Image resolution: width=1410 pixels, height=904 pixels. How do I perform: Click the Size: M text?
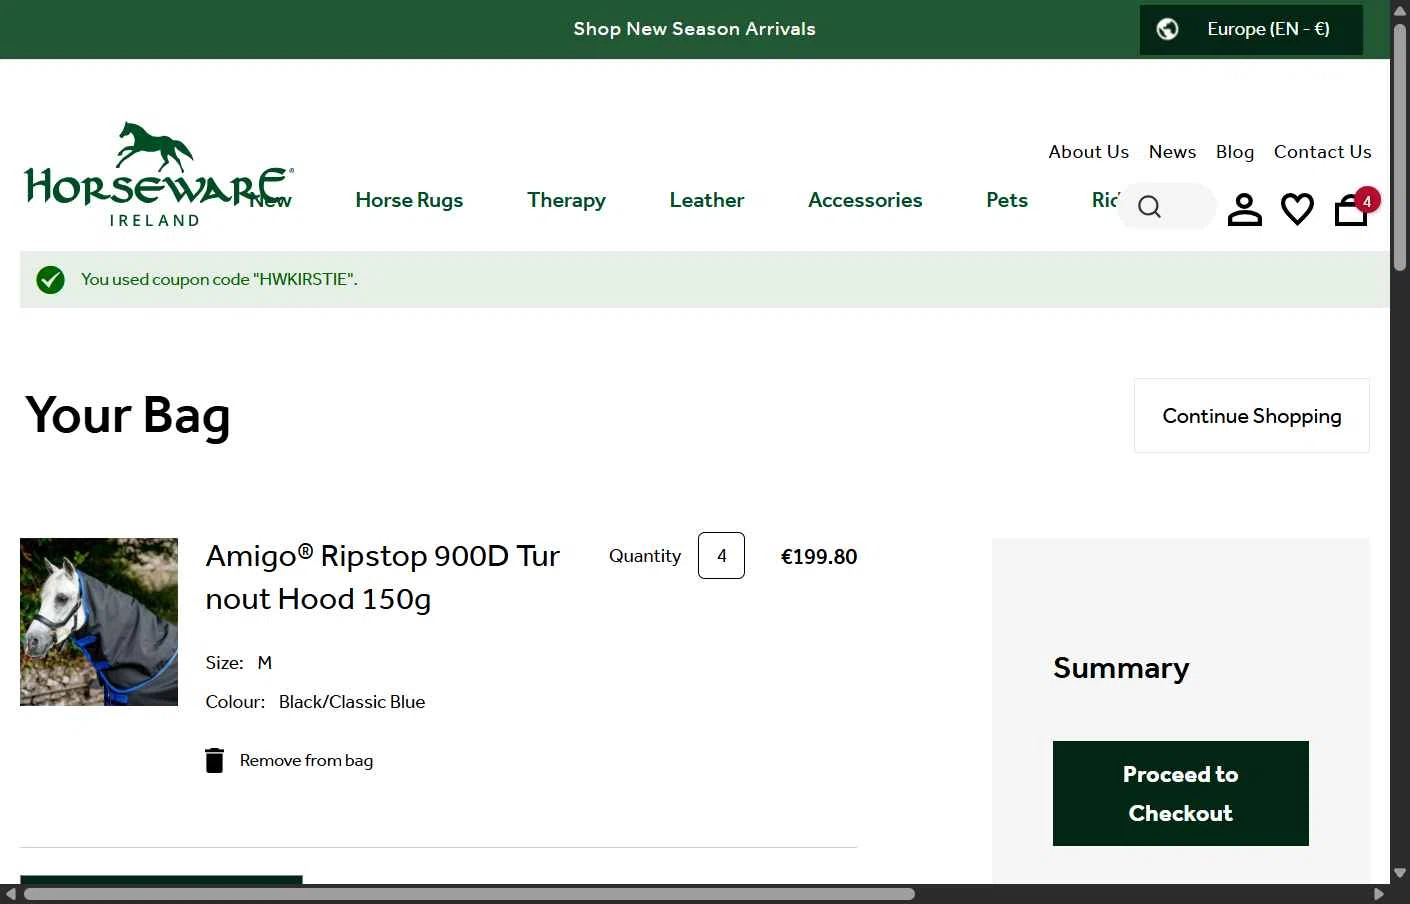pyautogui.click(x=239, y=663)
